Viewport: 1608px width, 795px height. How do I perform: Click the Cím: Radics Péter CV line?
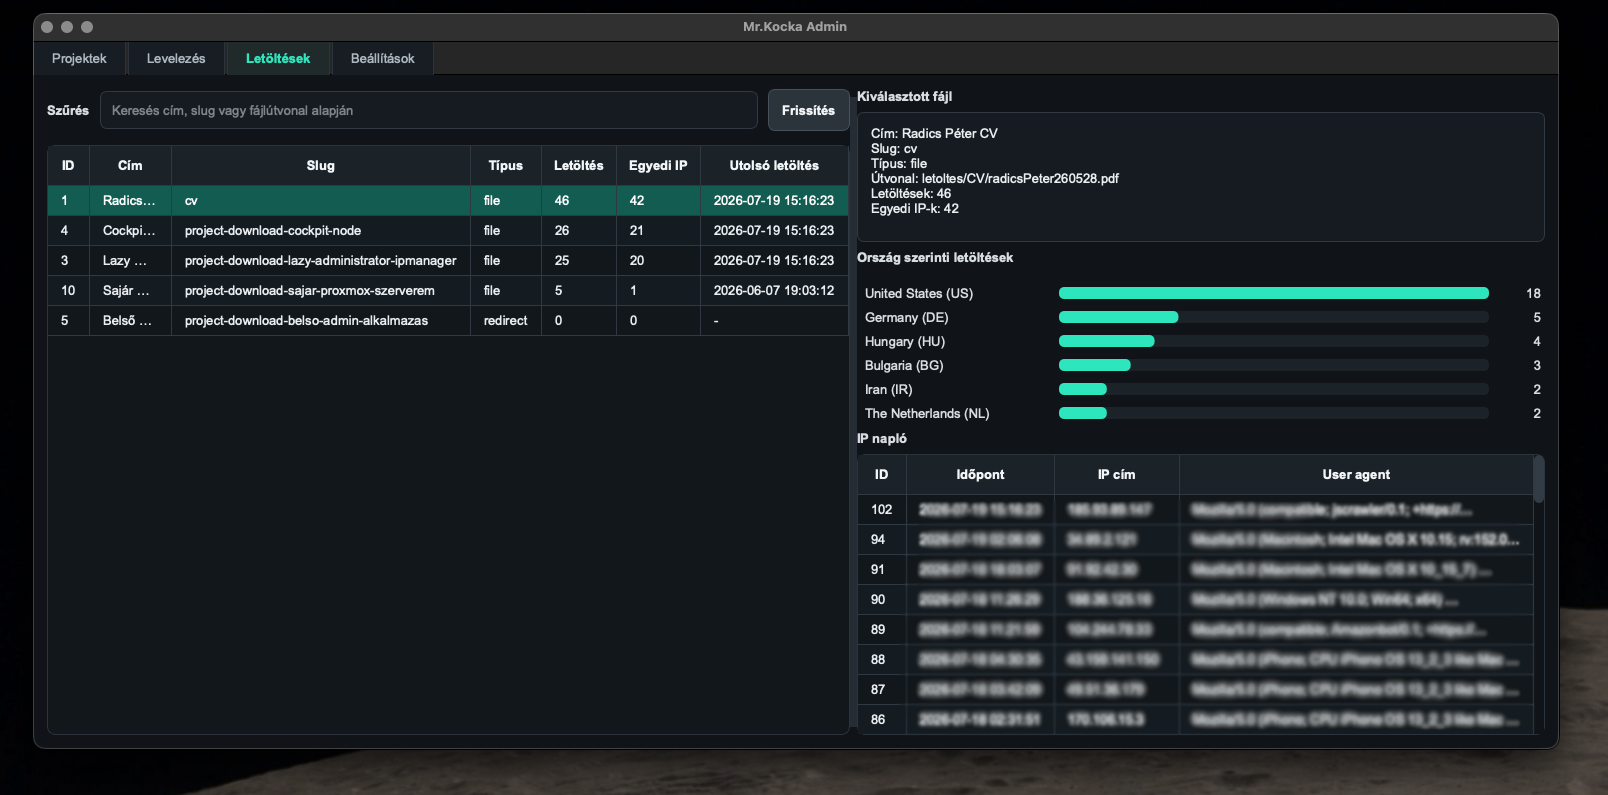tap(934, 134)
